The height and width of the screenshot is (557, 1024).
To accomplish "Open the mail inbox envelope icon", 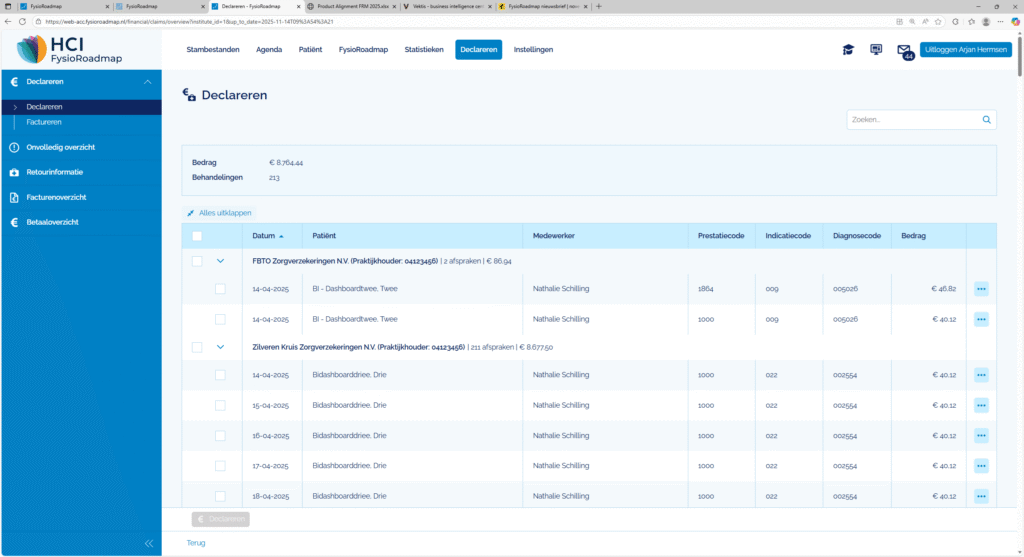I will [904, 50].
